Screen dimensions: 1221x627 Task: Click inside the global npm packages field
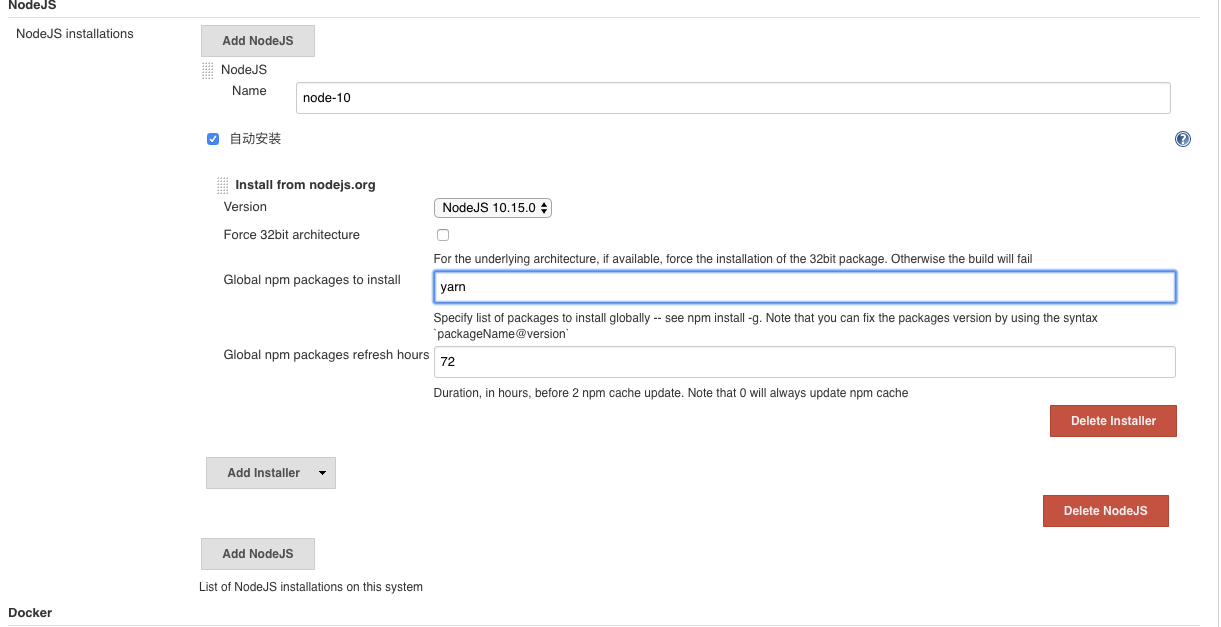(x=805, y=287)
